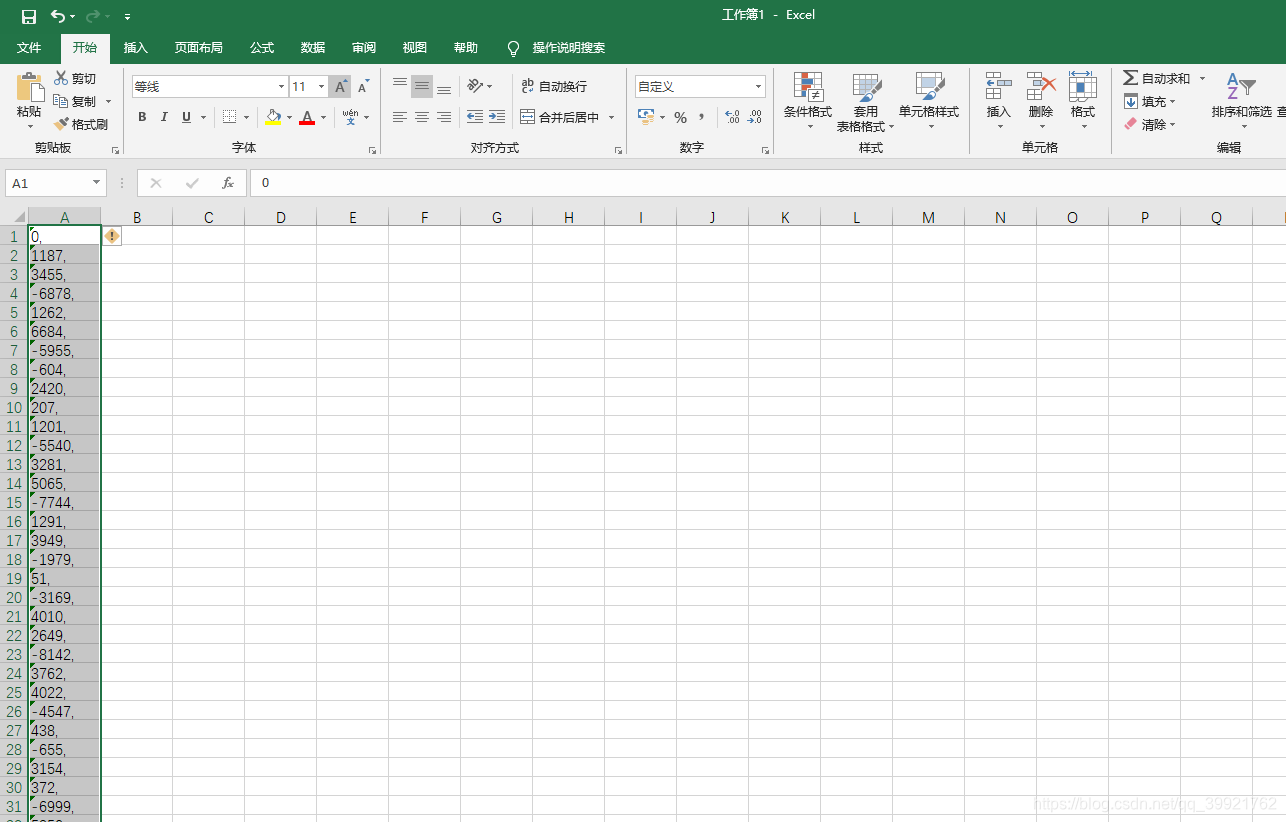This screenshot has height=822, width=1286.
Task: Switch to Data (数据) tab
Action: tap(313, 48)
